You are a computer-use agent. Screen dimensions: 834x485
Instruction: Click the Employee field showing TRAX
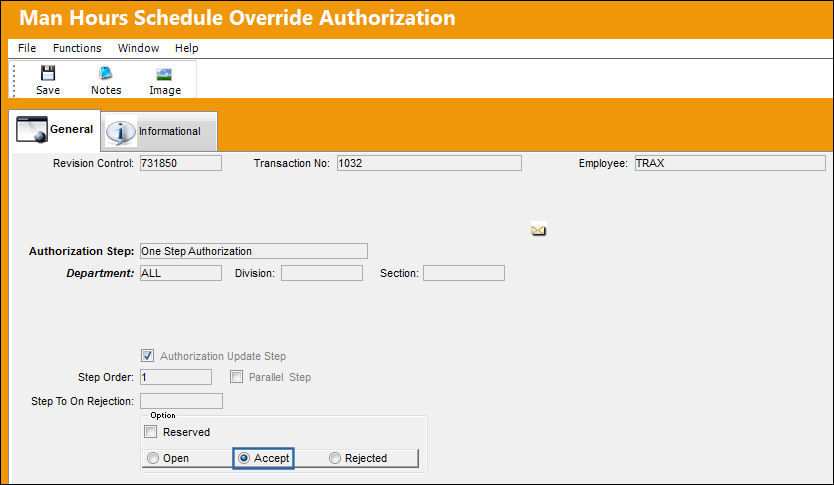pyautogui.click(x=730, y=163)
